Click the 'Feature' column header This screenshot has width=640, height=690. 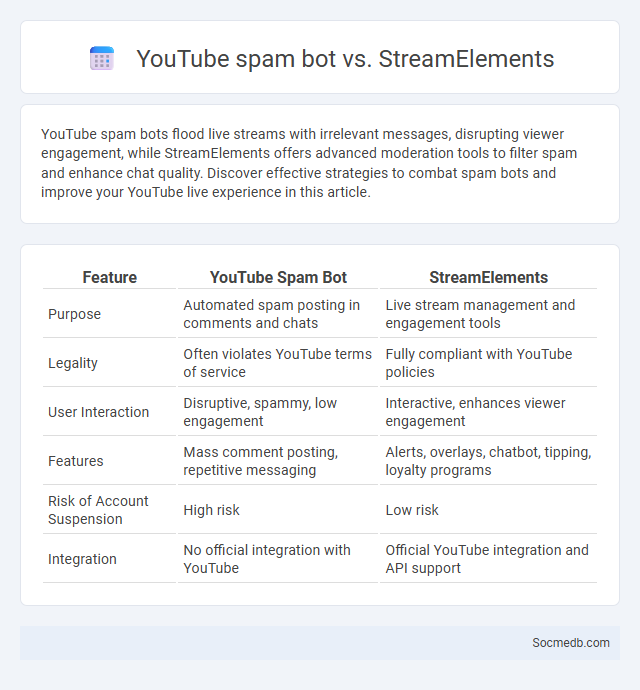pyautogui.click(x=110, y=277)
